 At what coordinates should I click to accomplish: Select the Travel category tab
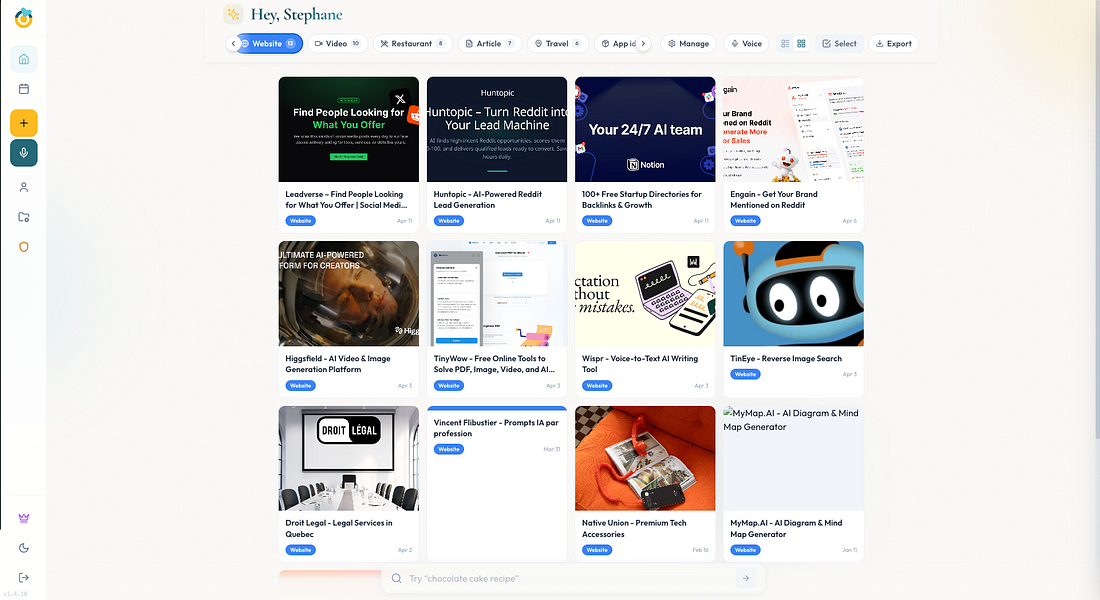(558, 44)
